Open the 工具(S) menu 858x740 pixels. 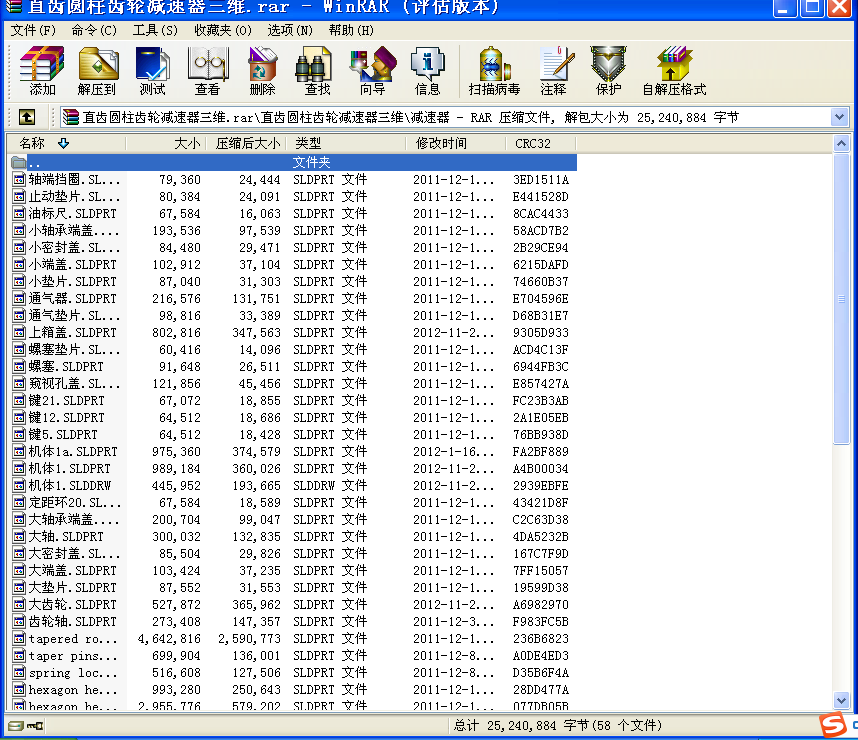point(155,30)
